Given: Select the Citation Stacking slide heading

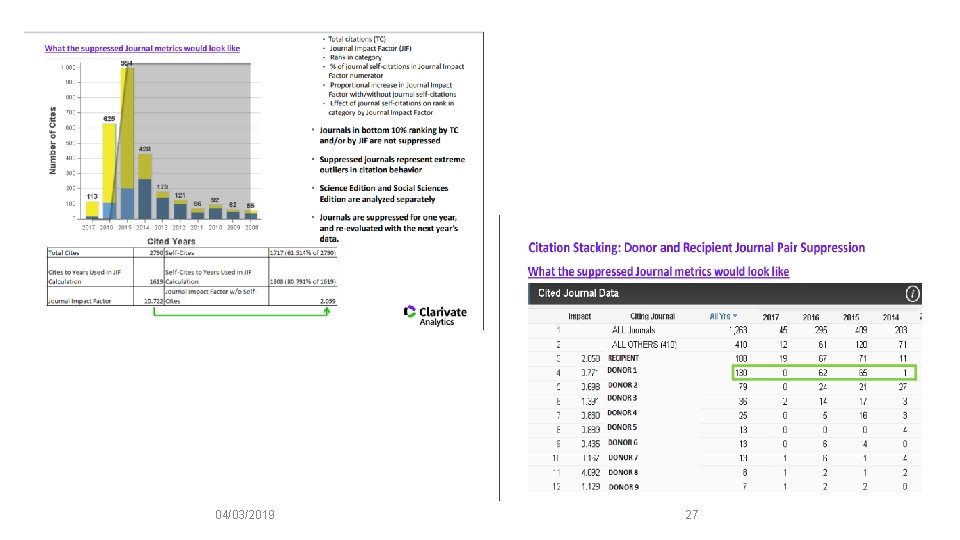Looking at the screenshot, I should (x=696, y=248).
